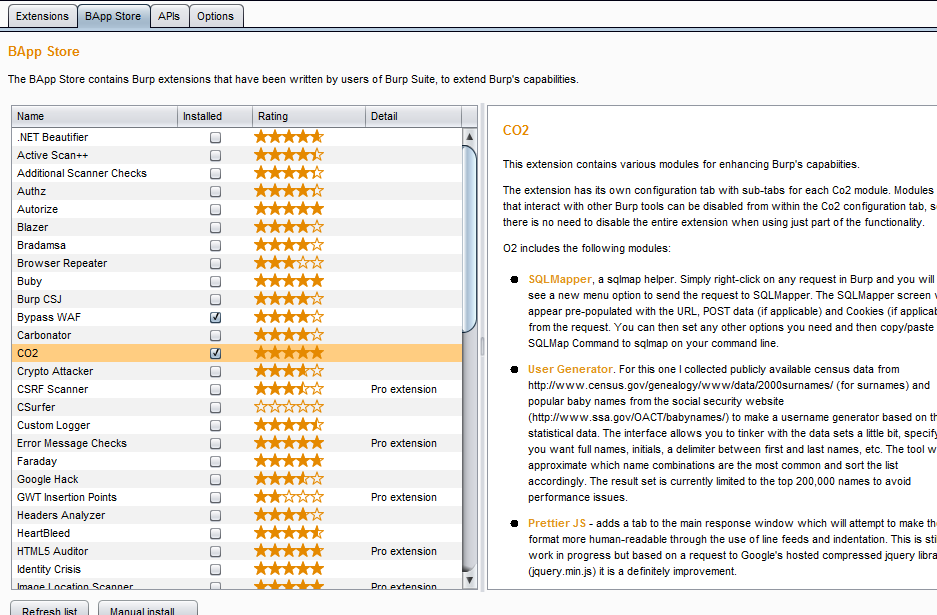Toggle the Active Scan++ installed checkbox
The width and height of the screenshot is (937, 615).
(x=215, y=155)
